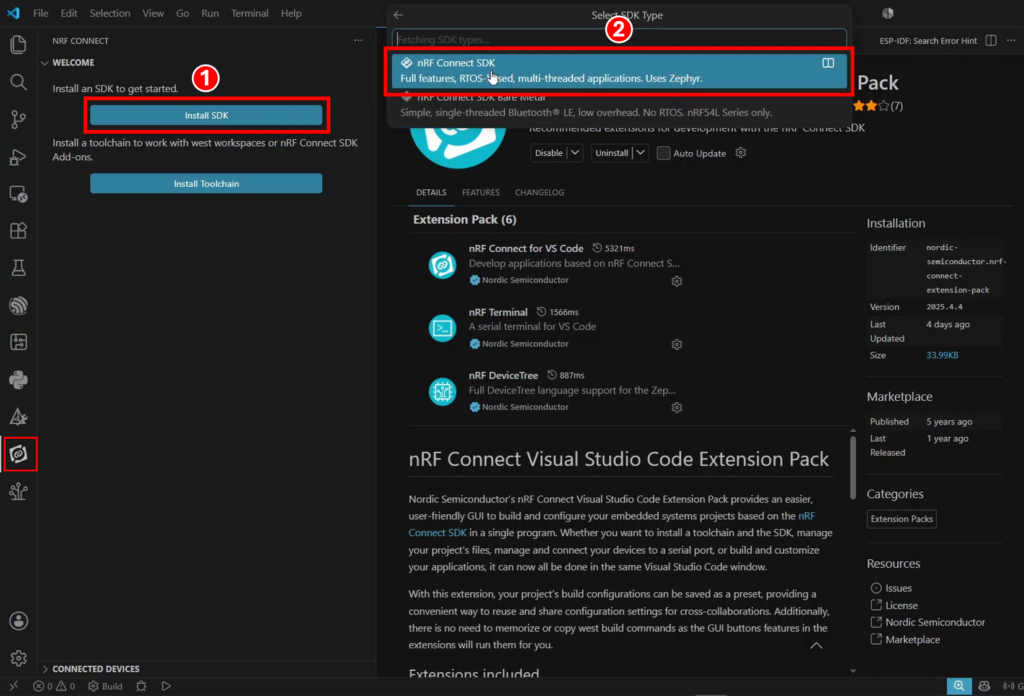Open the Uninstall dropdown arrow

641,153
